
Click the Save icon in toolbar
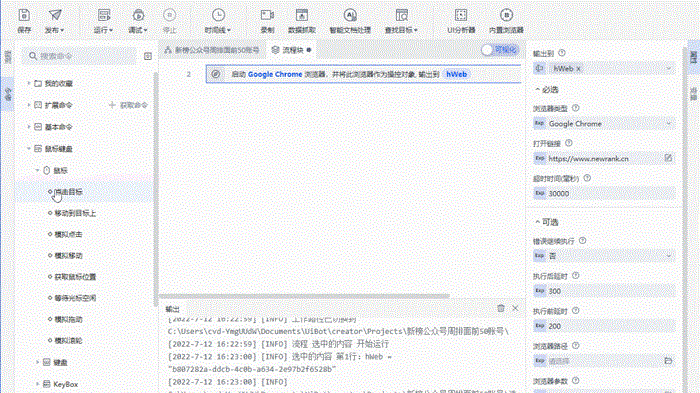[24, 15]
